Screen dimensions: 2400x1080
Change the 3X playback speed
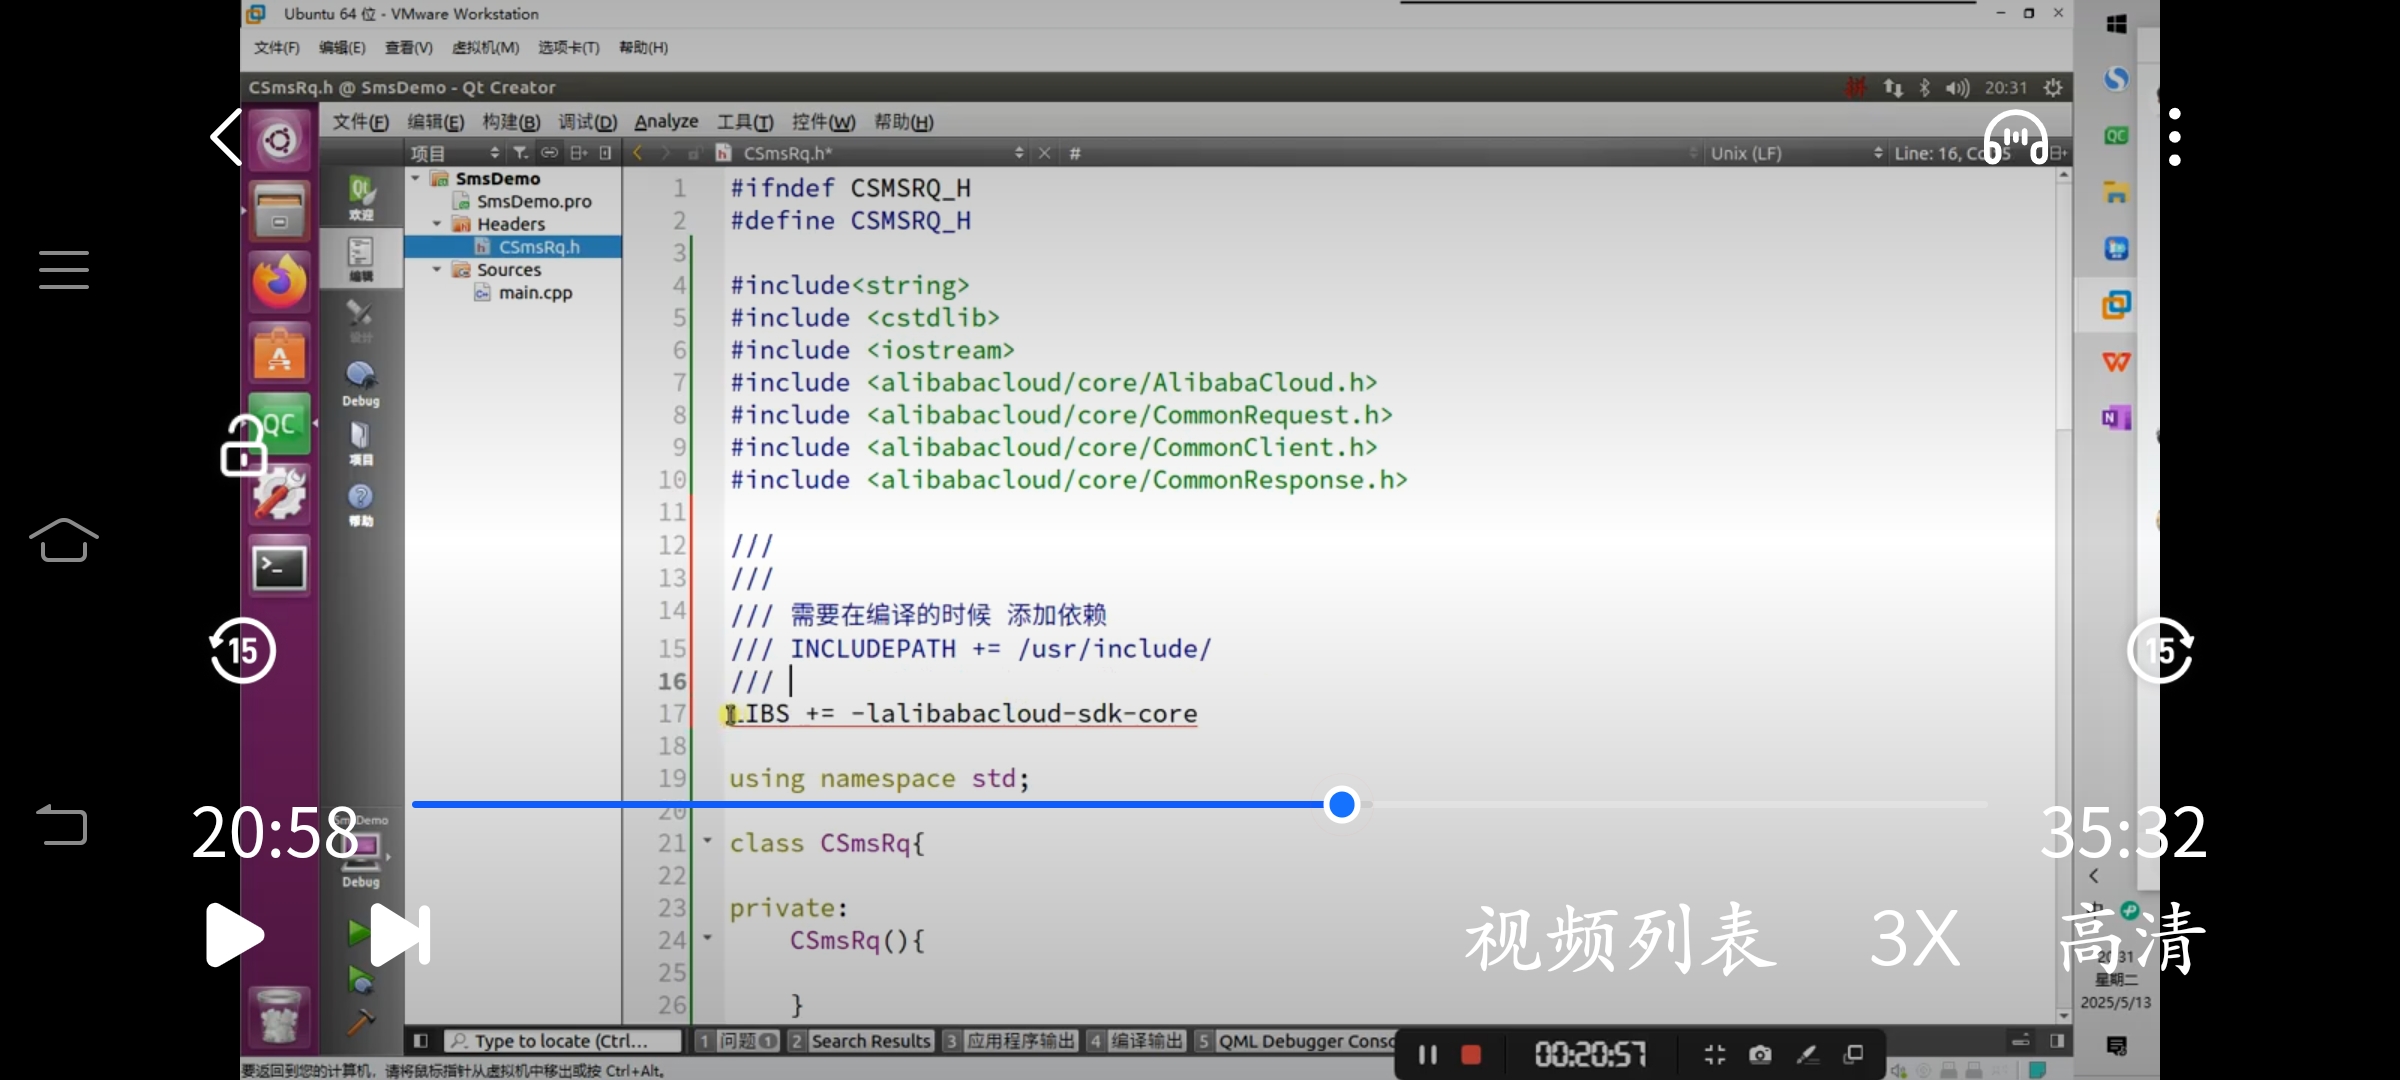(1914, 937)
